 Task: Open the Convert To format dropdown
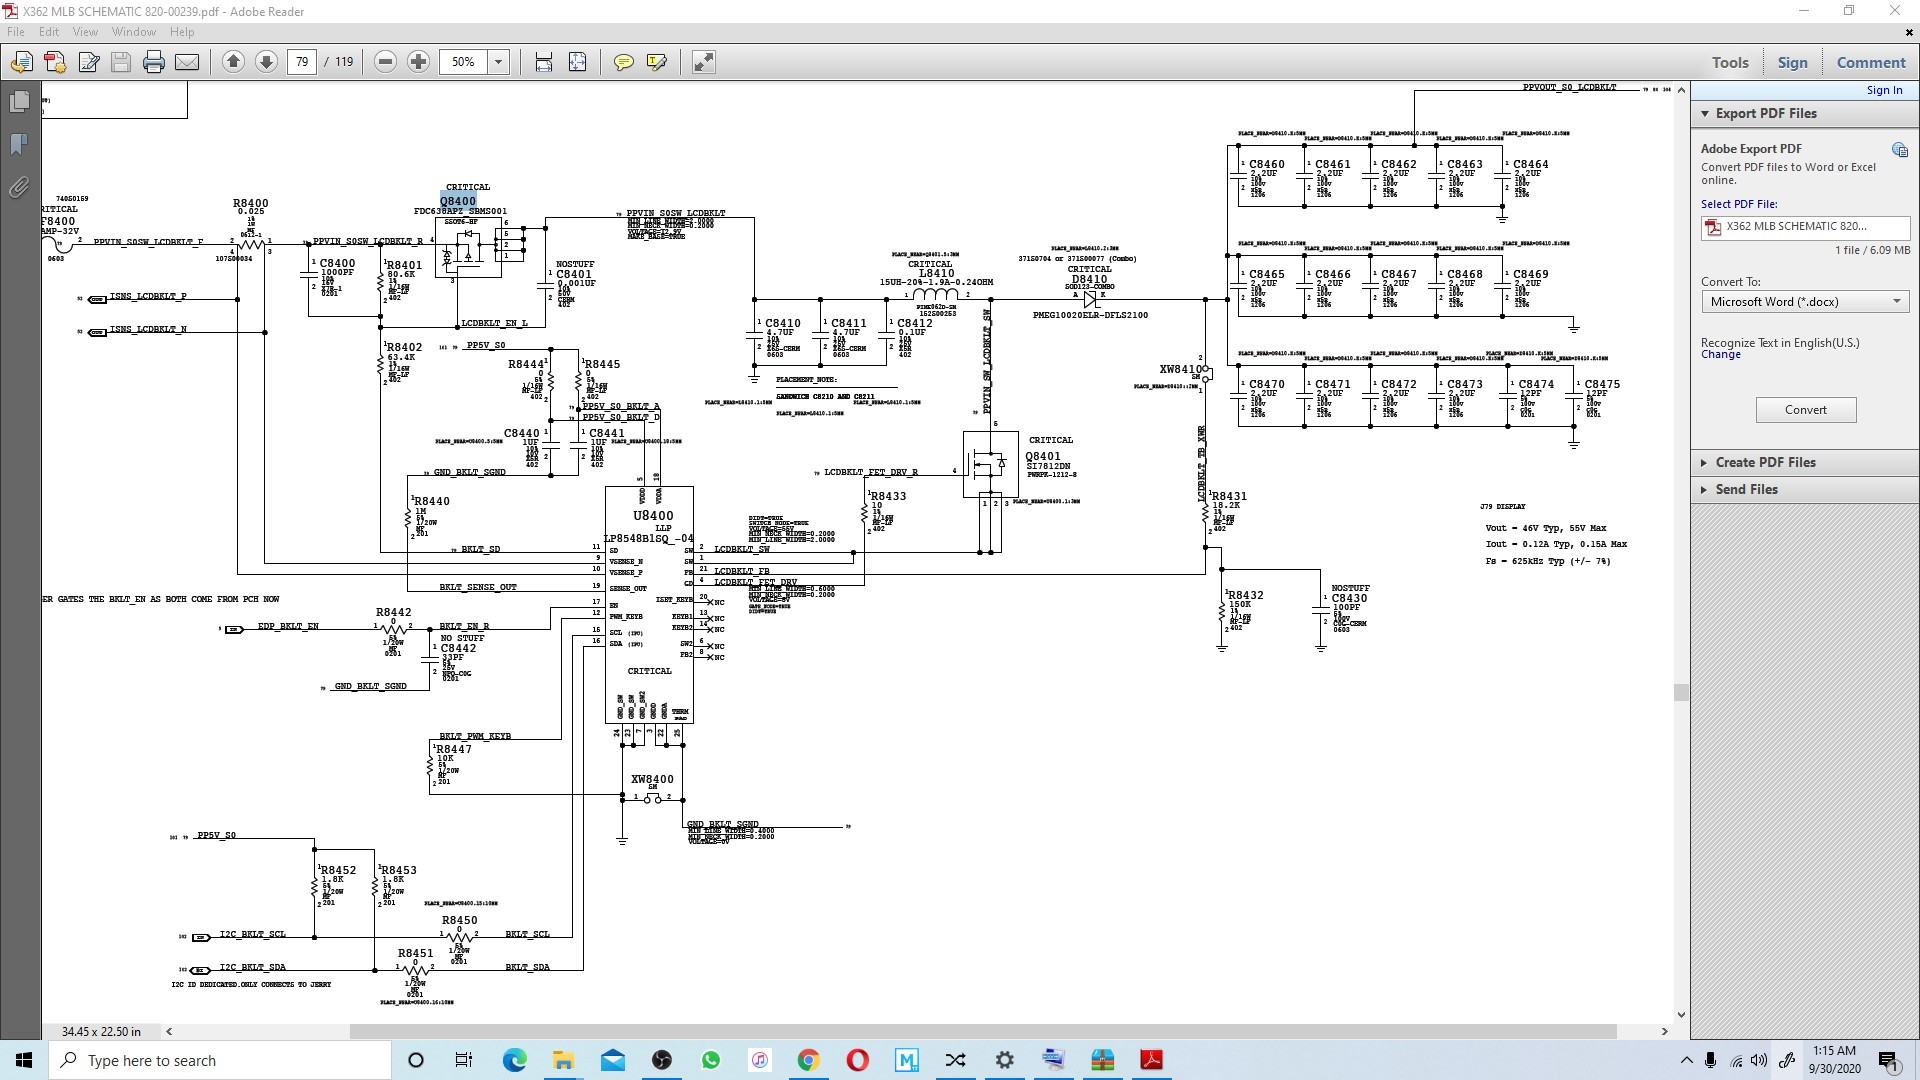pos(1805,302)
